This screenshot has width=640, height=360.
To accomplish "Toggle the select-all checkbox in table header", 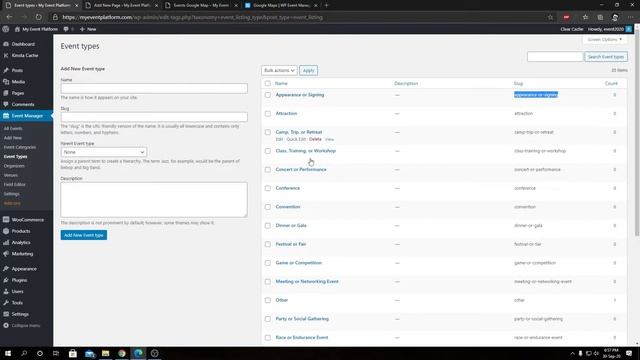I will coord(268,83).
